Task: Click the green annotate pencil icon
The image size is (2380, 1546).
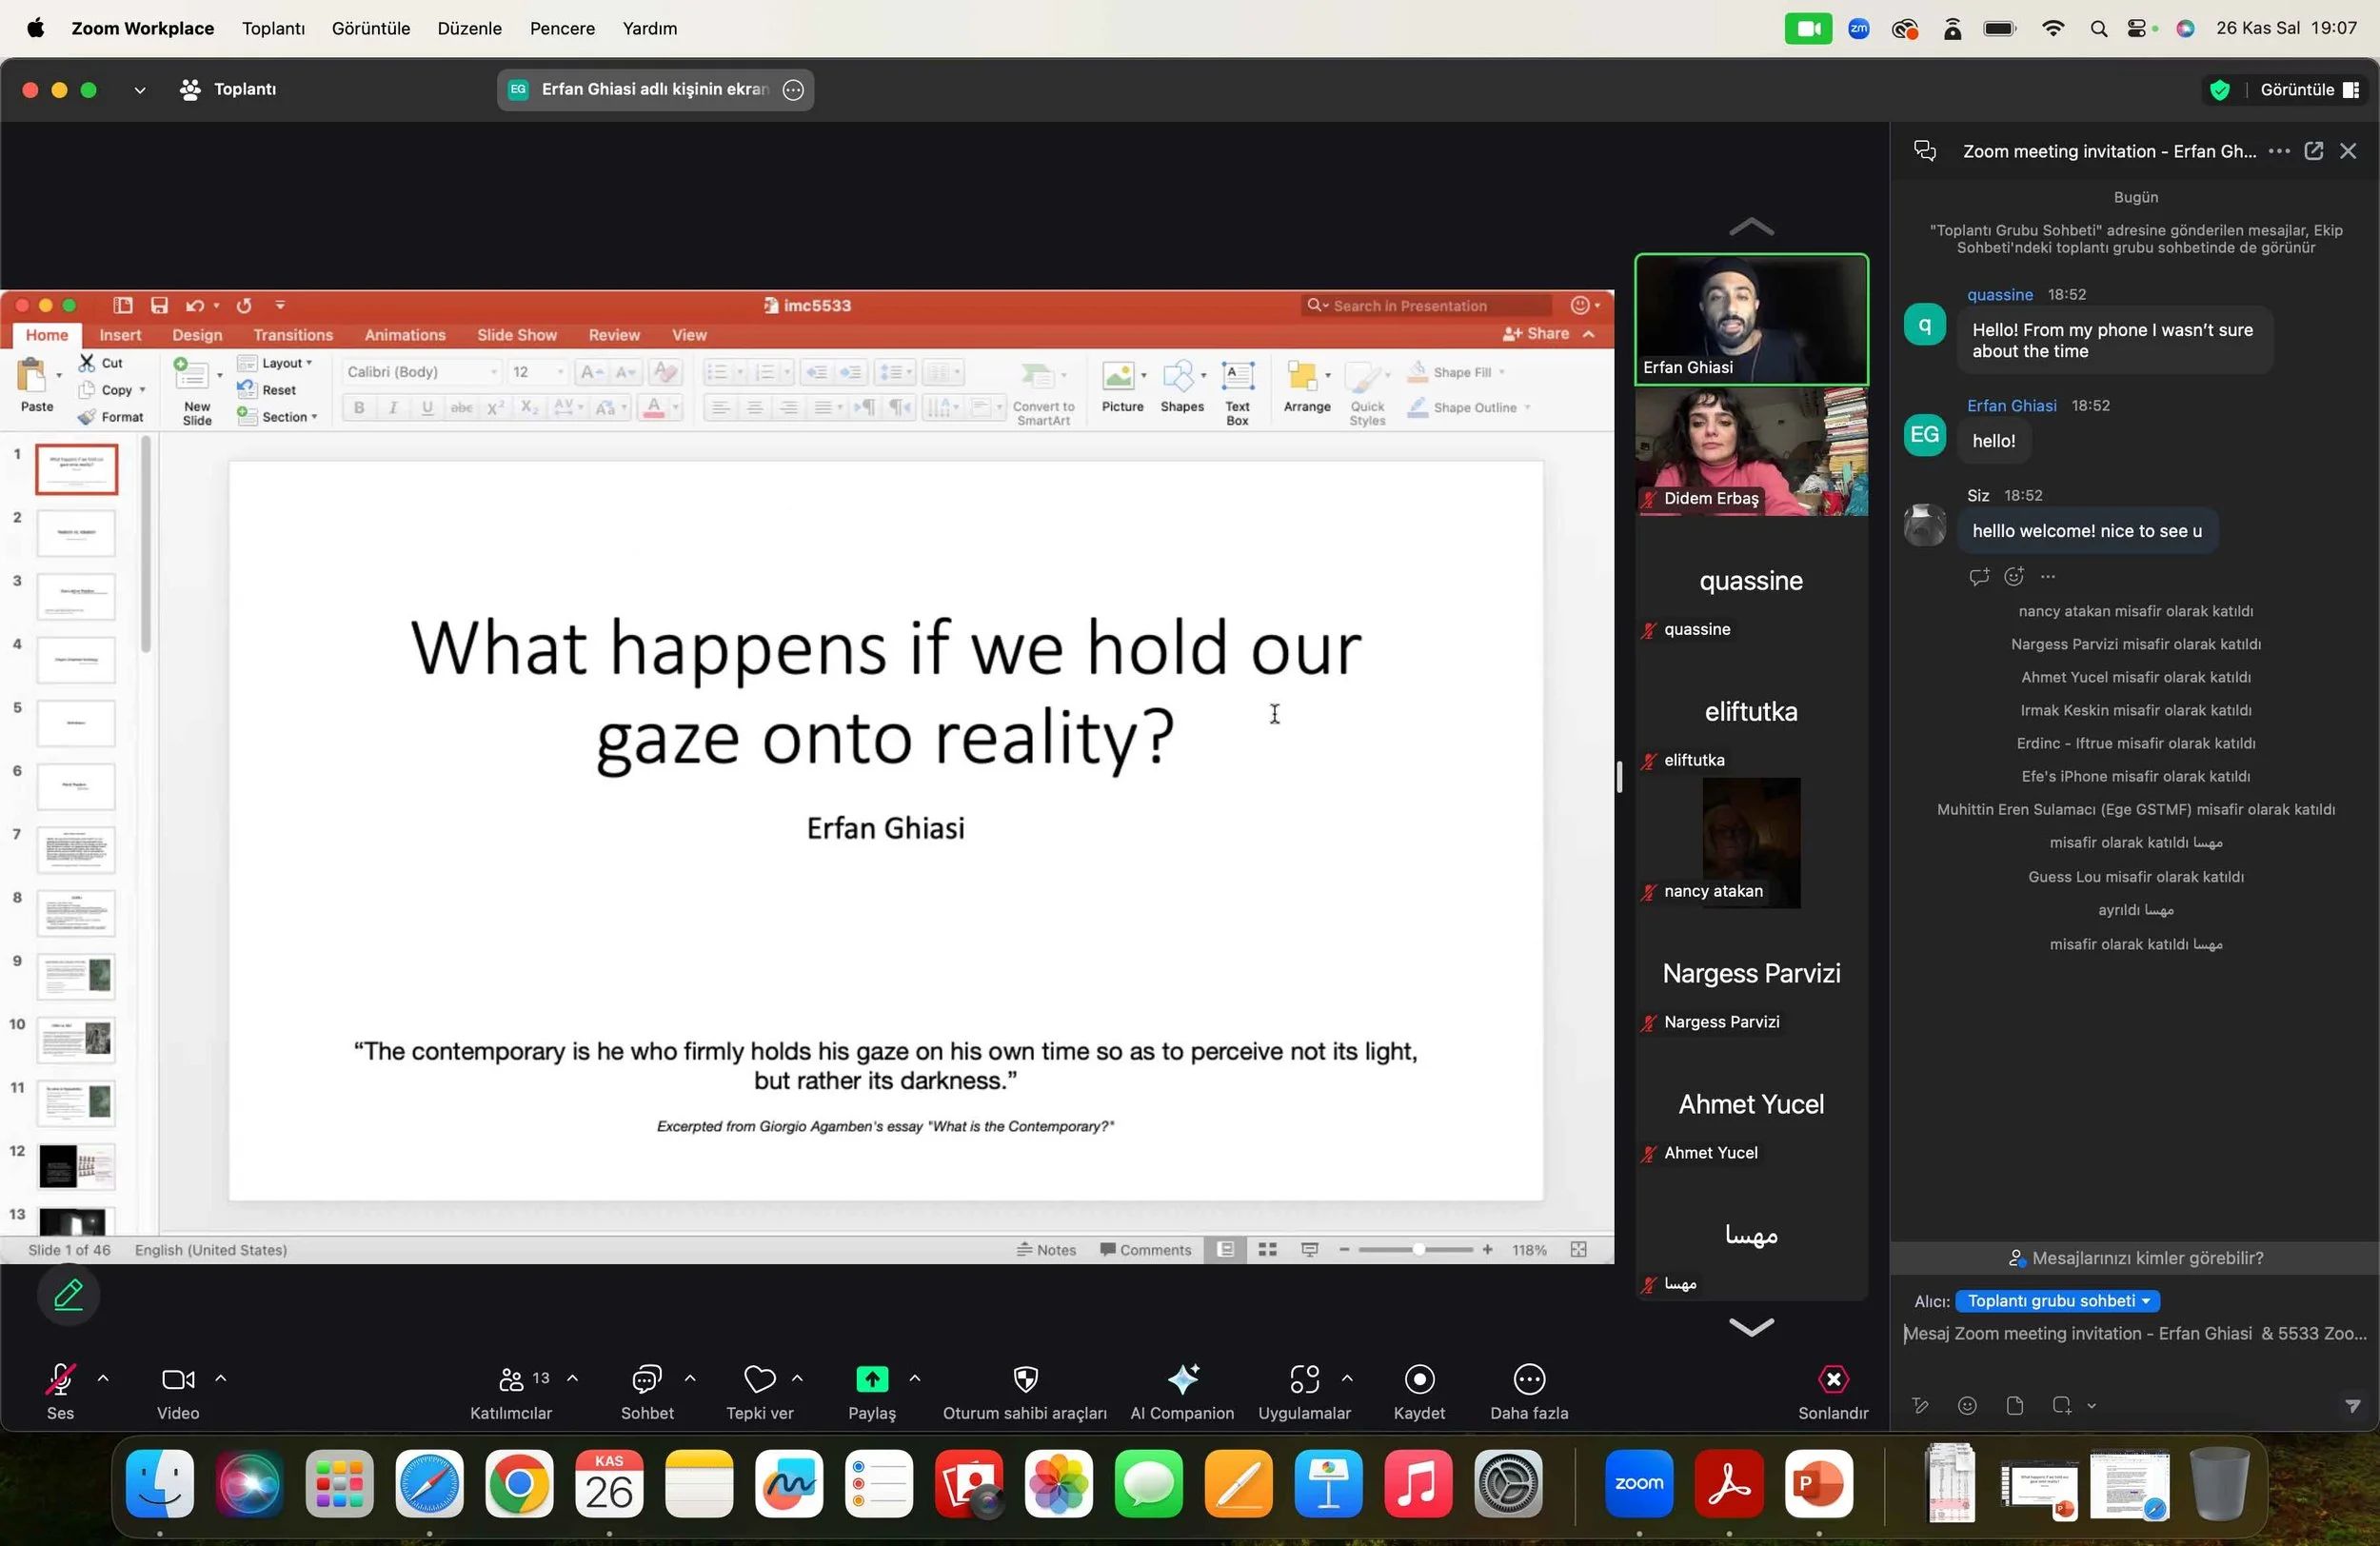Action: pyautogui.click(x=68, y=1295)
